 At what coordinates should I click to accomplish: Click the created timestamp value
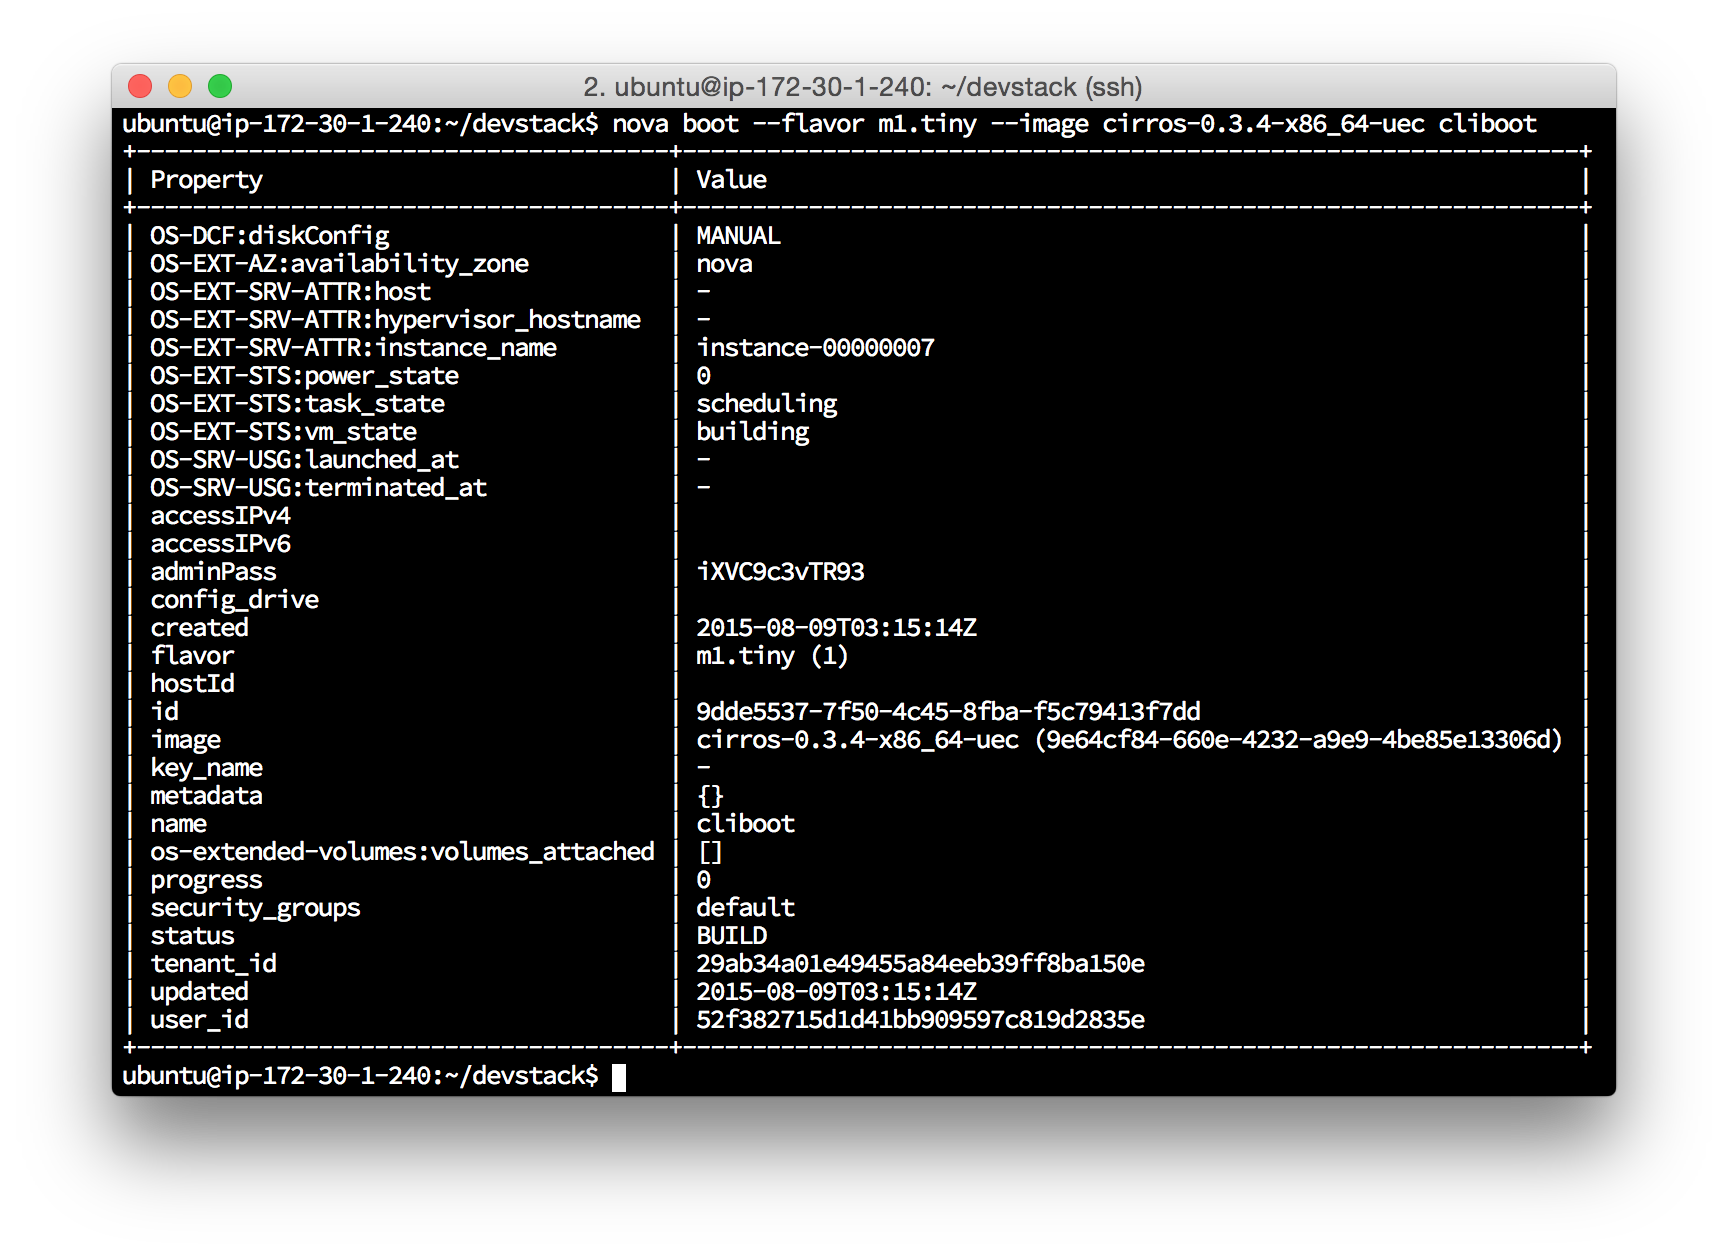pos(836,628)
